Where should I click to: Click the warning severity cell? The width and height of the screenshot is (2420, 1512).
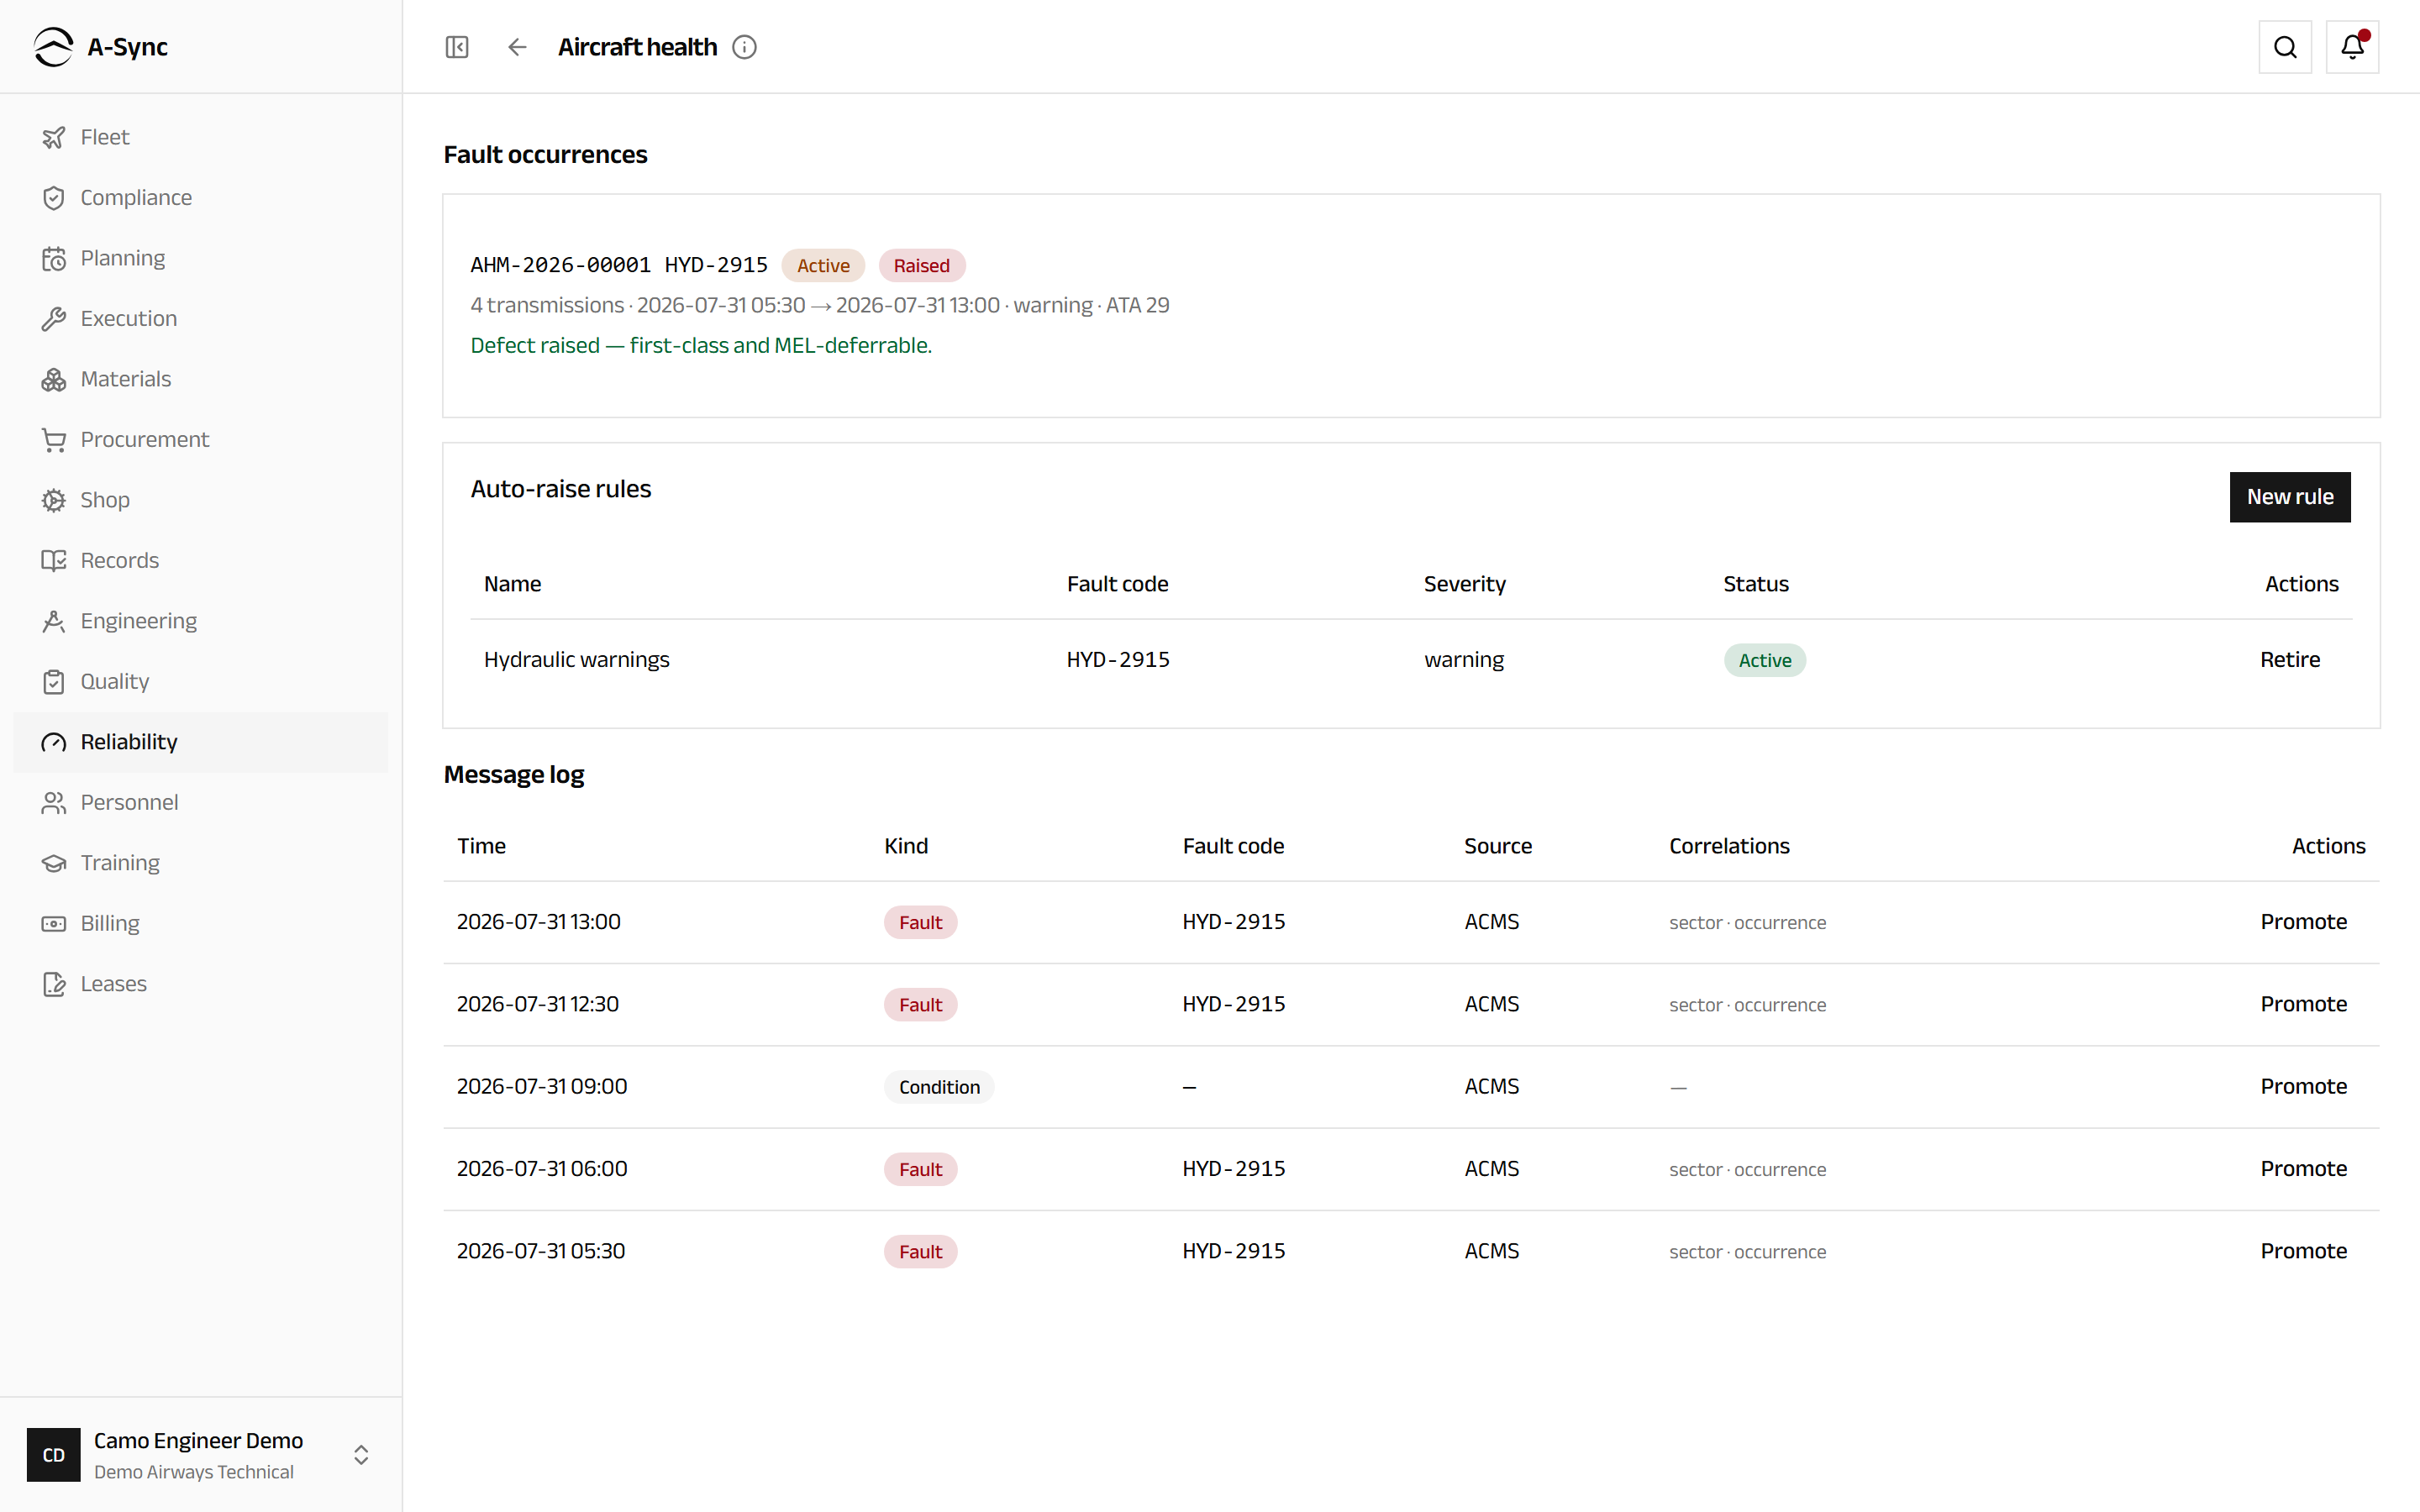click(x=1463, y=660)
